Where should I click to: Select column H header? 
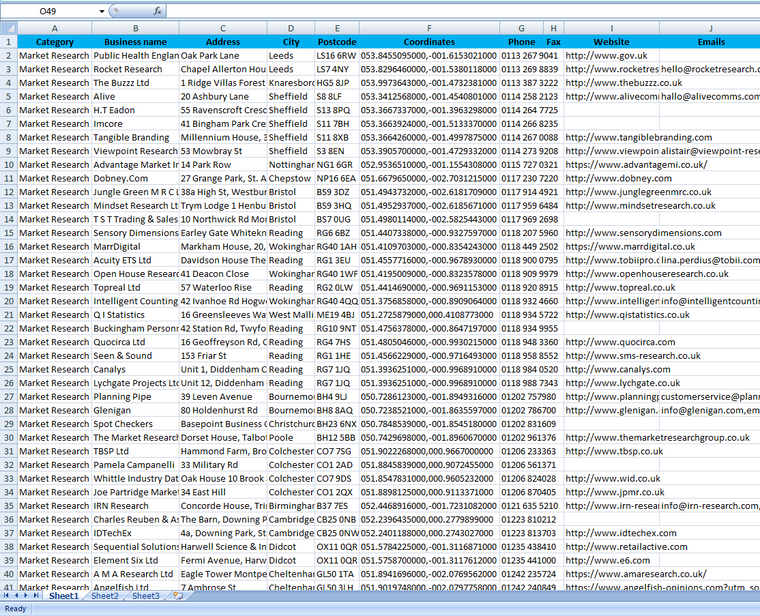554,28
